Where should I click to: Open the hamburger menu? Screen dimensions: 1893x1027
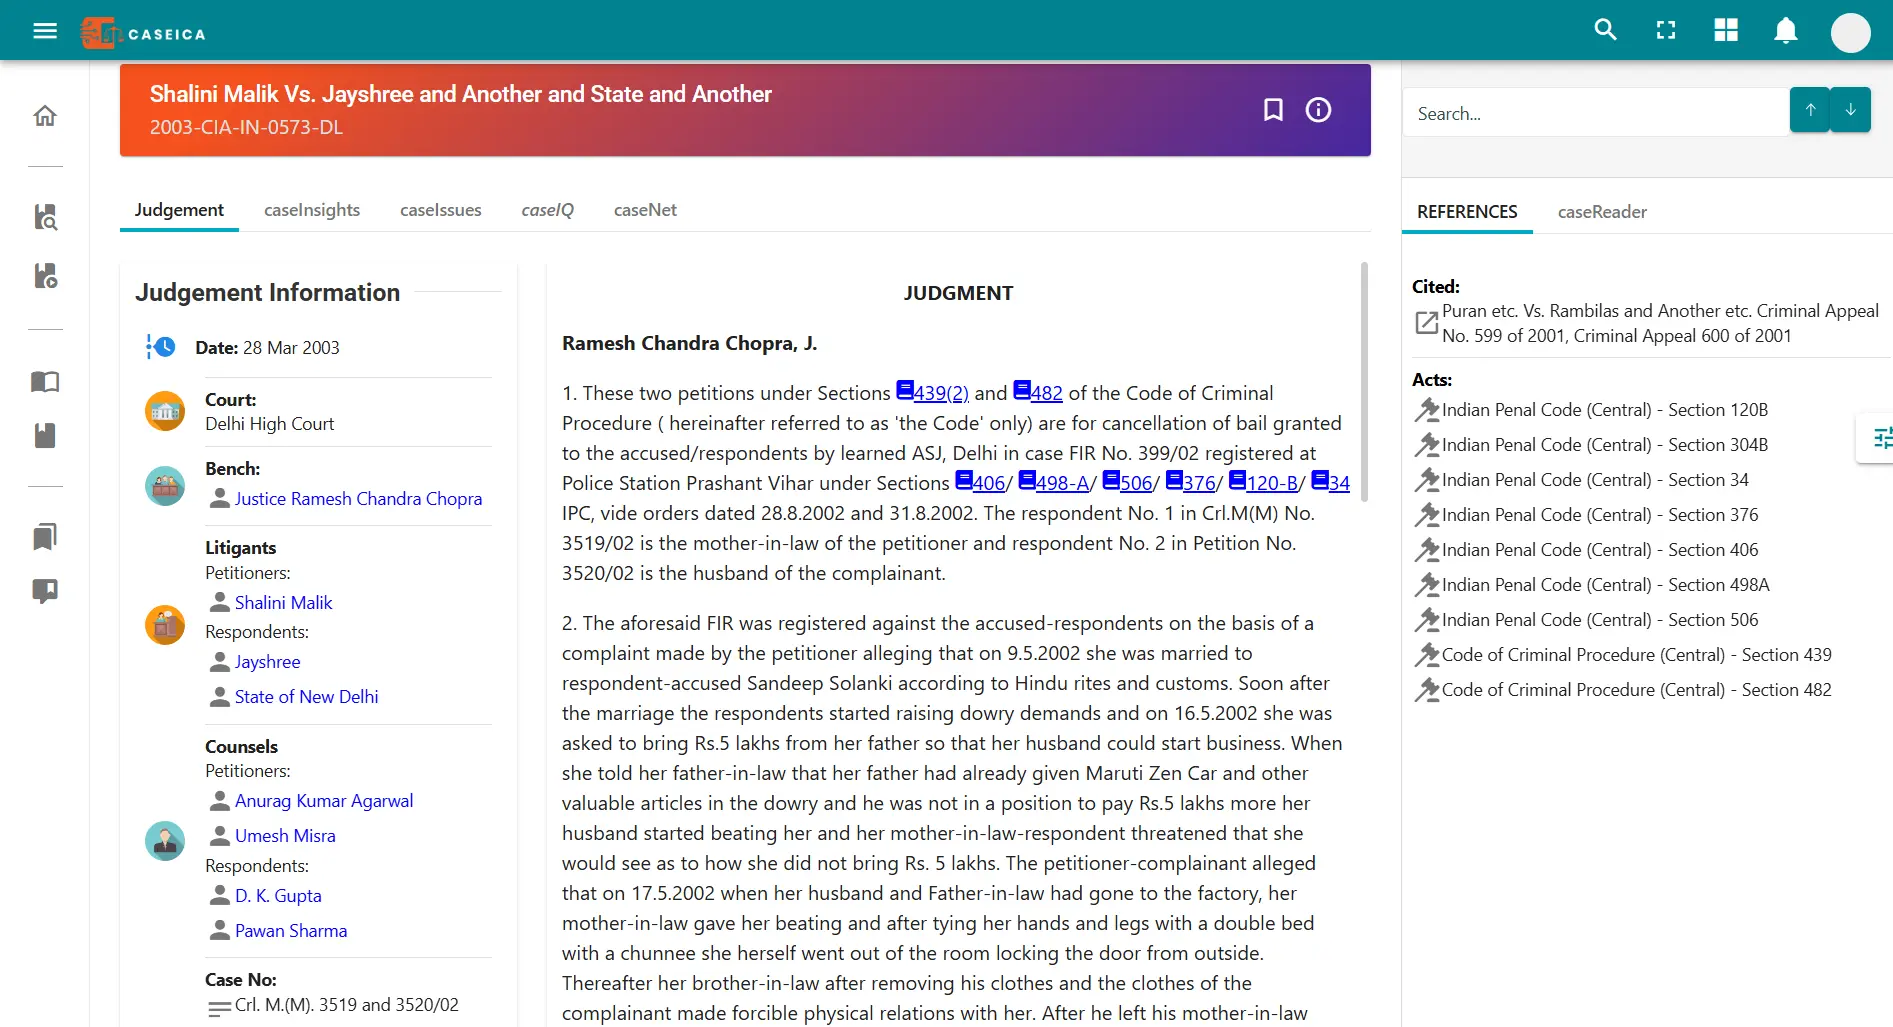click(x=45, y=31)
